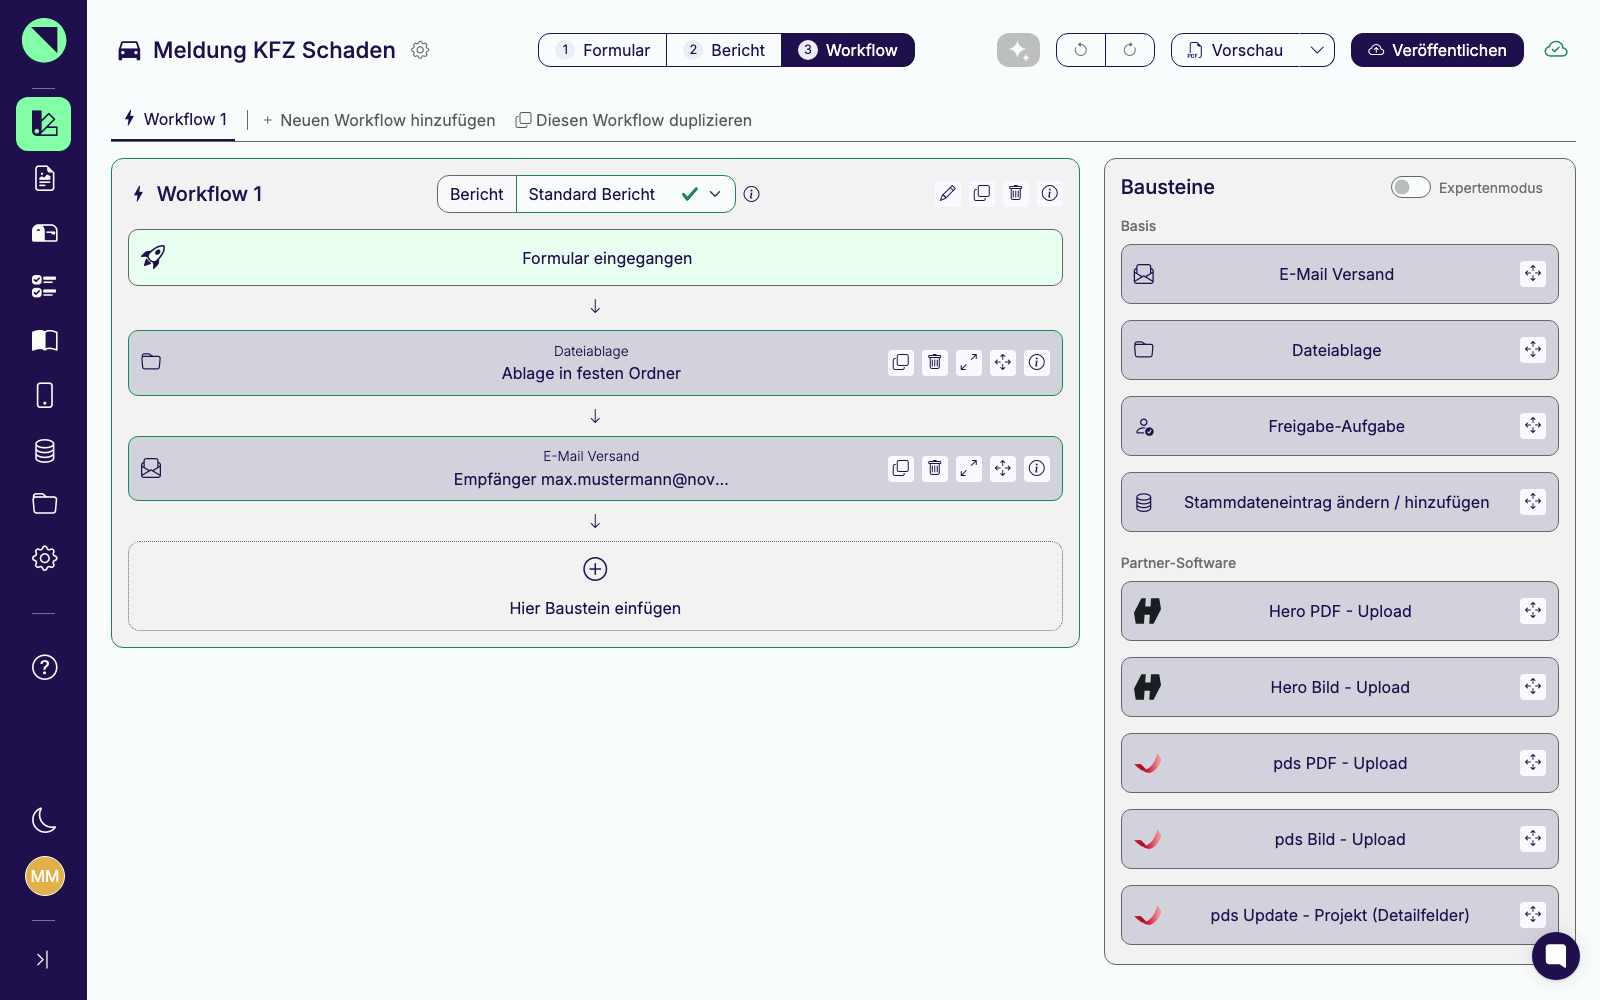The image size is (1600, 1000).
Task: Open the database icon in sidebar
Action: (x=44, y=451)
